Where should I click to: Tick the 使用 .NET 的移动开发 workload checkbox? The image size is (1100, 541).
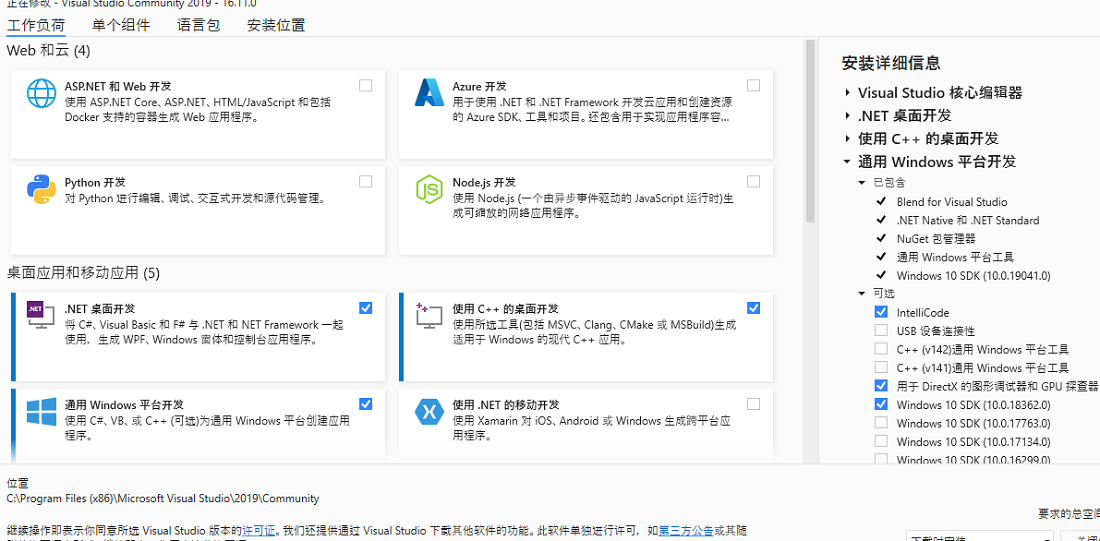pos(753,404)
